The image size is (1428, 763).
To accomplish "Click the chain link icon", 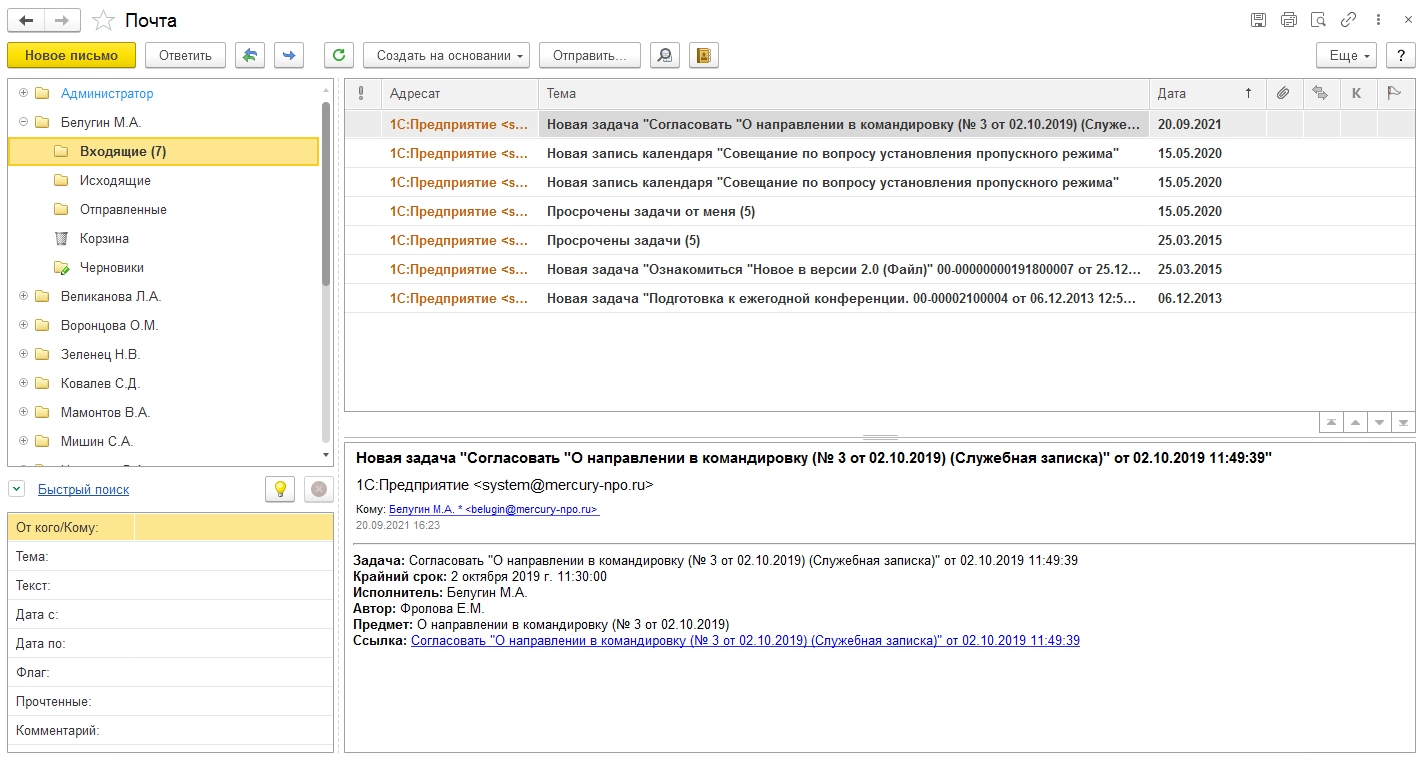I will tap(1348, 20).
